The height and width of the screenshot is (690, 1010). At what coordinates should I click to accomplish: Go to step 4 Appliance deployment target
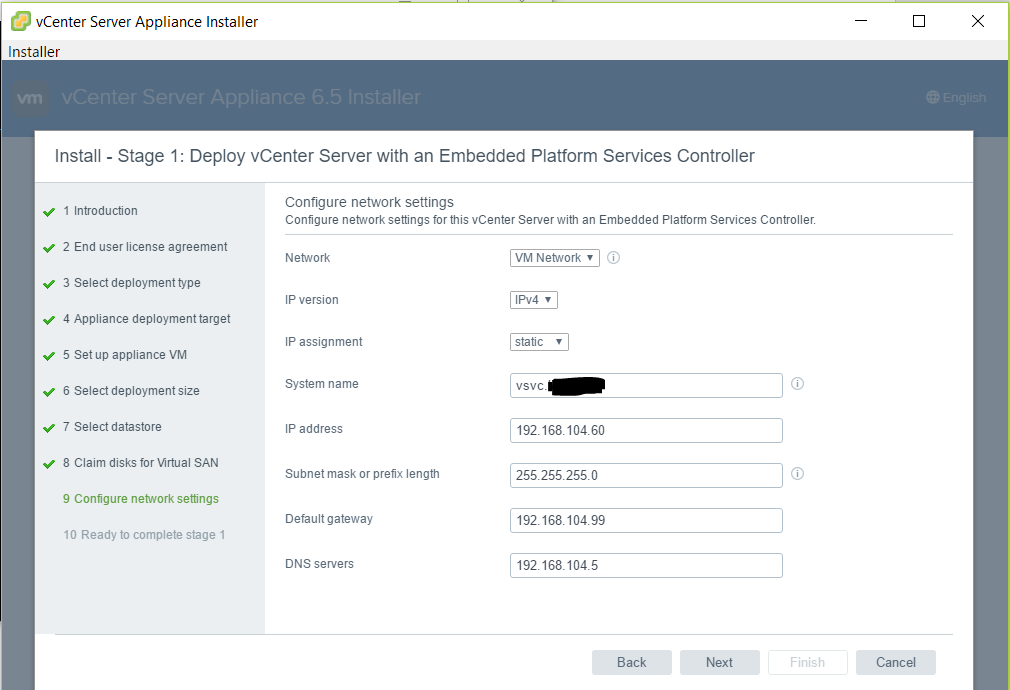pos(146,319)
